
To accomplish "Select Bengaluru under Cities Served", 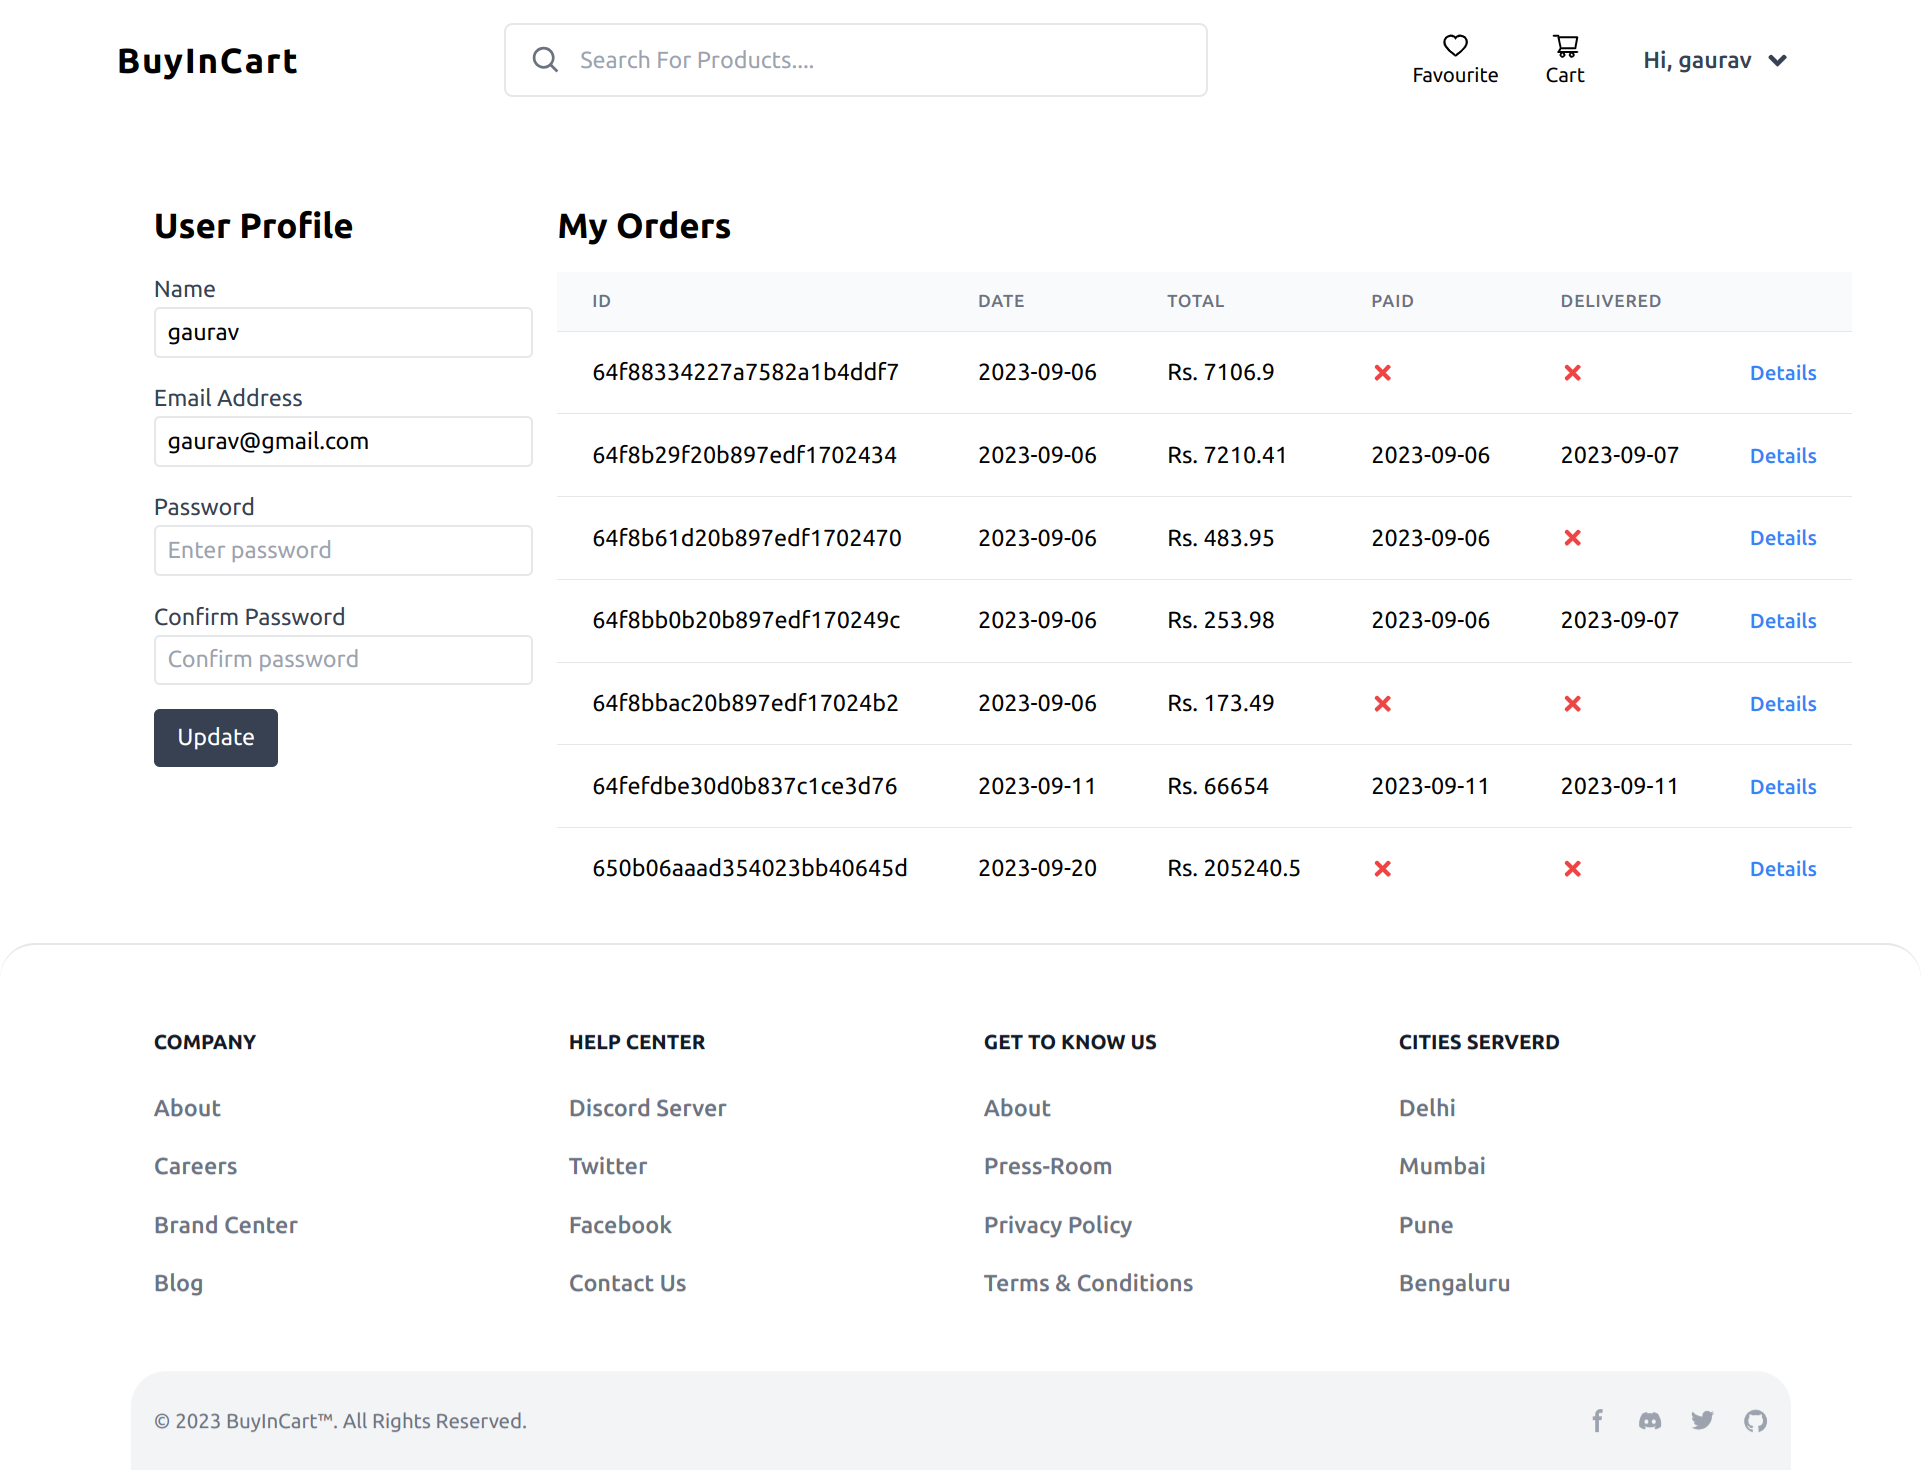I will [1454, 1283].
